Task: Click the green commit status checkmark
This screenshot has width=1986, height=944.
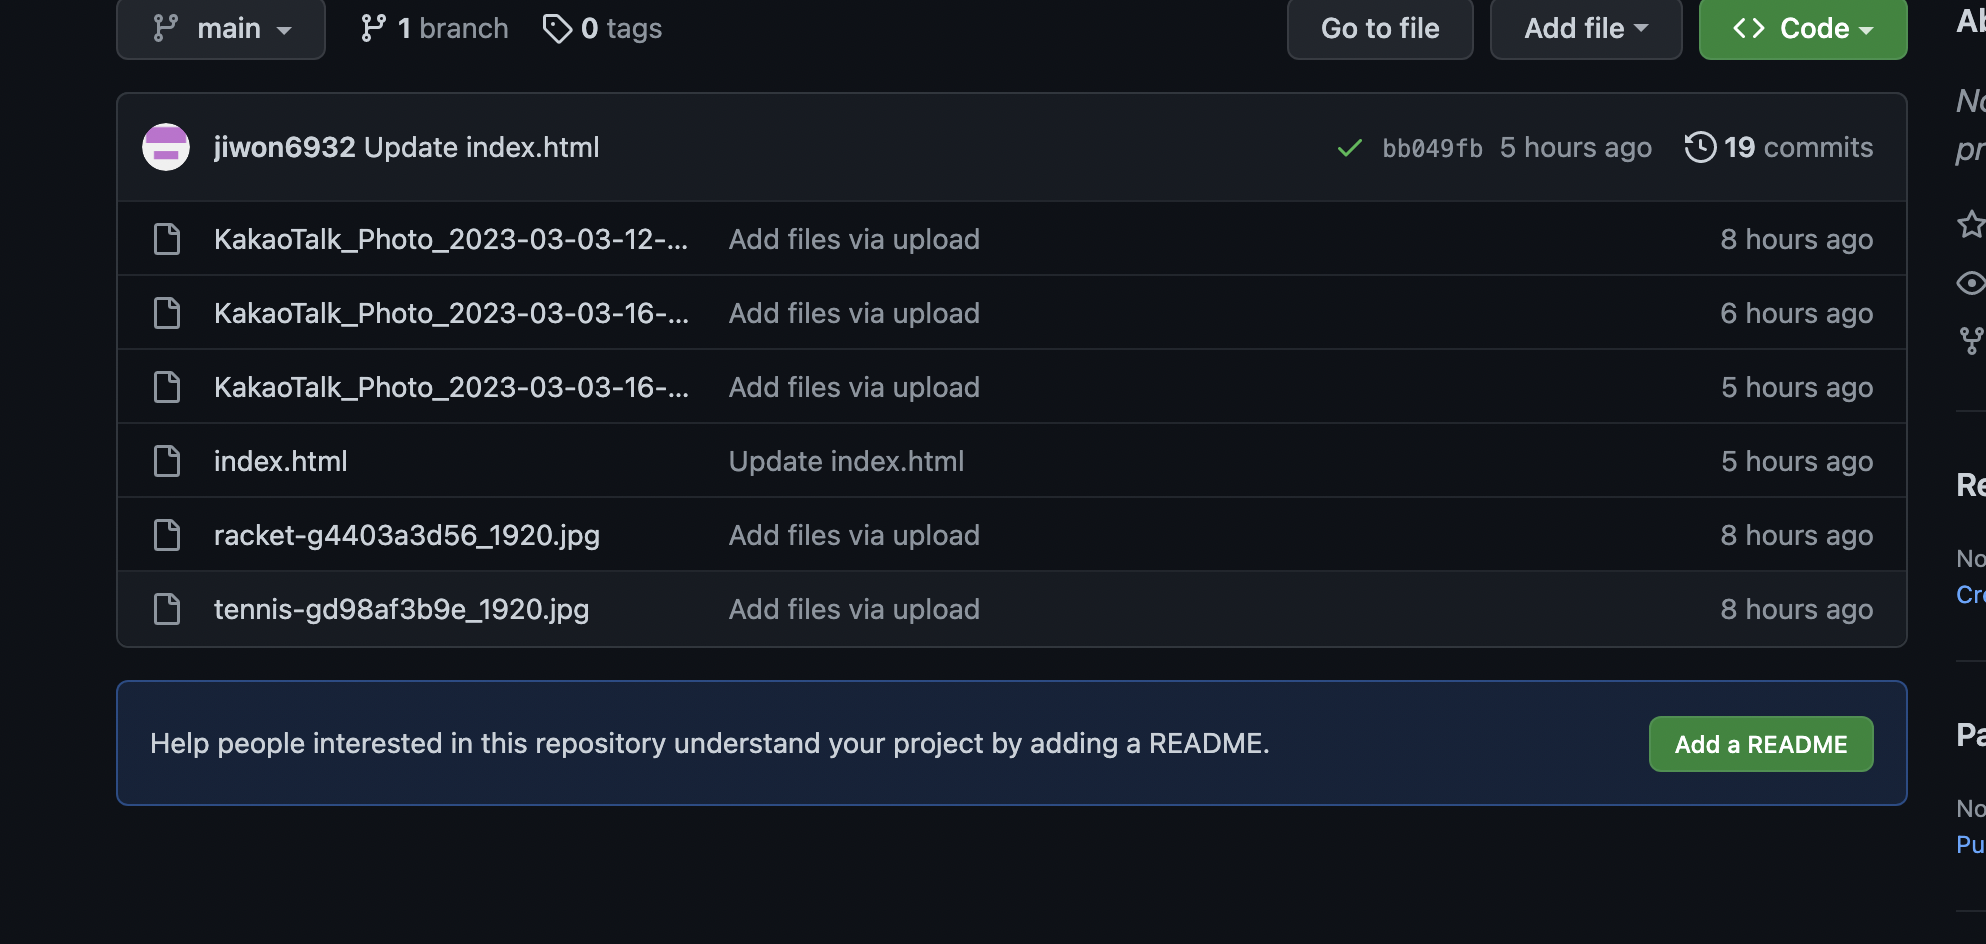Action: [1350, 148]
